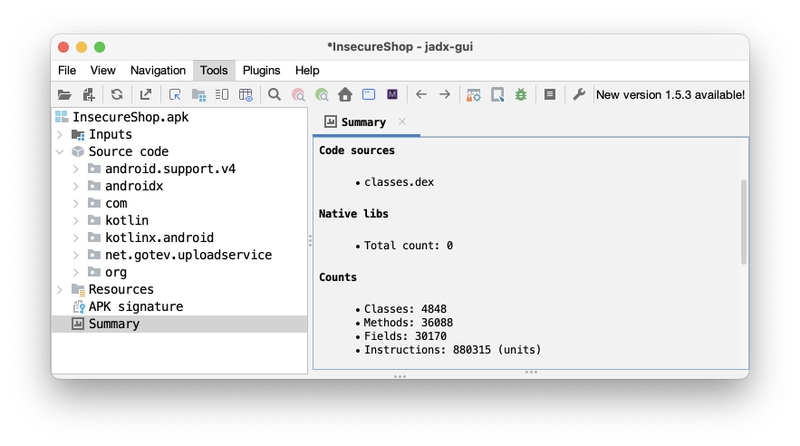Click the log viewer icon
This screenshot has height=446, width=800.
(549, 94)
